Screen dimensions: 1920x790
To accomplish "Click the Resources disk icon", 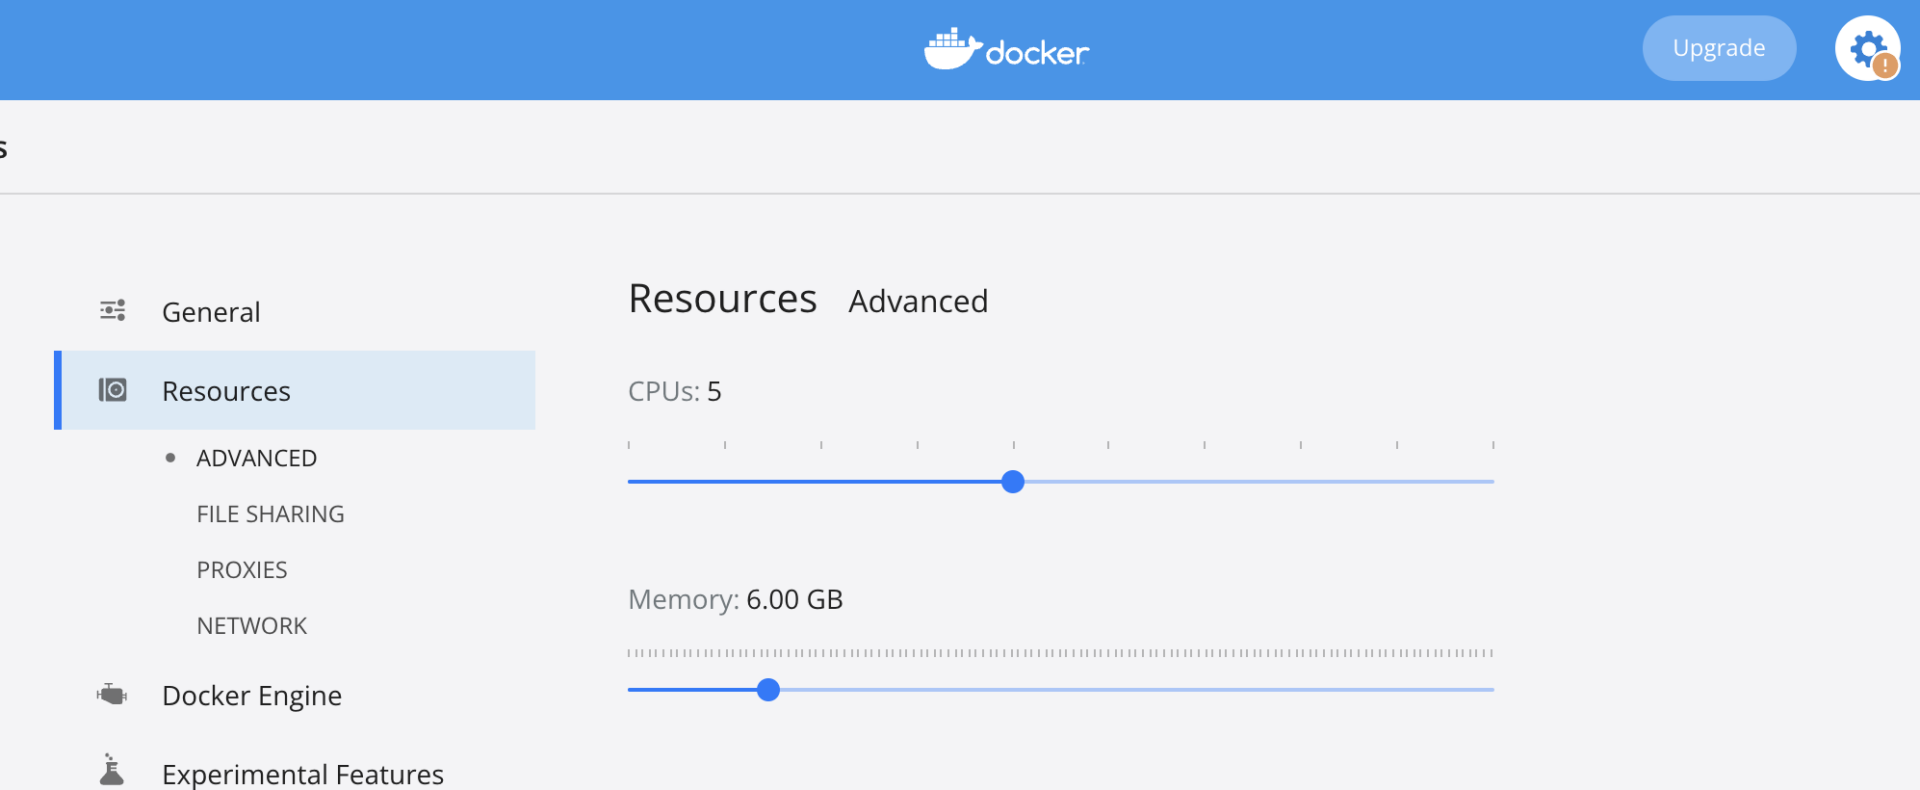I will tap(113, 390).
